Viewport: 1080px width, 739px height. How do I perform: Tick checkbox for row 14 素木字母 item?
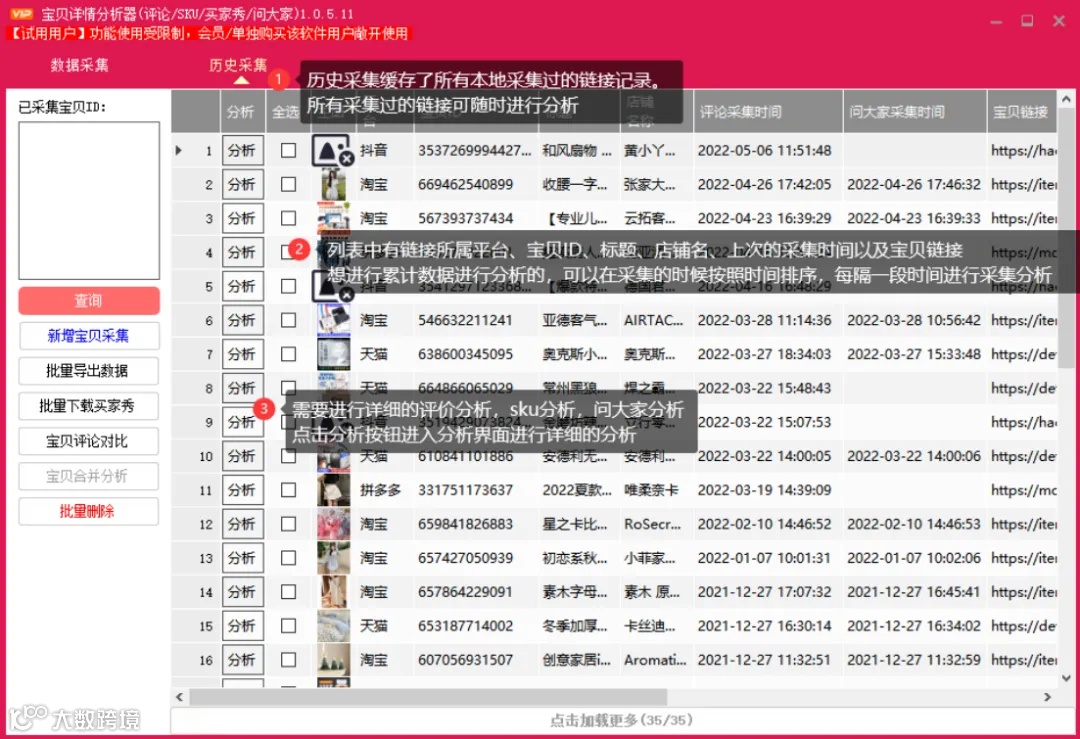click(x=289, y=592)
